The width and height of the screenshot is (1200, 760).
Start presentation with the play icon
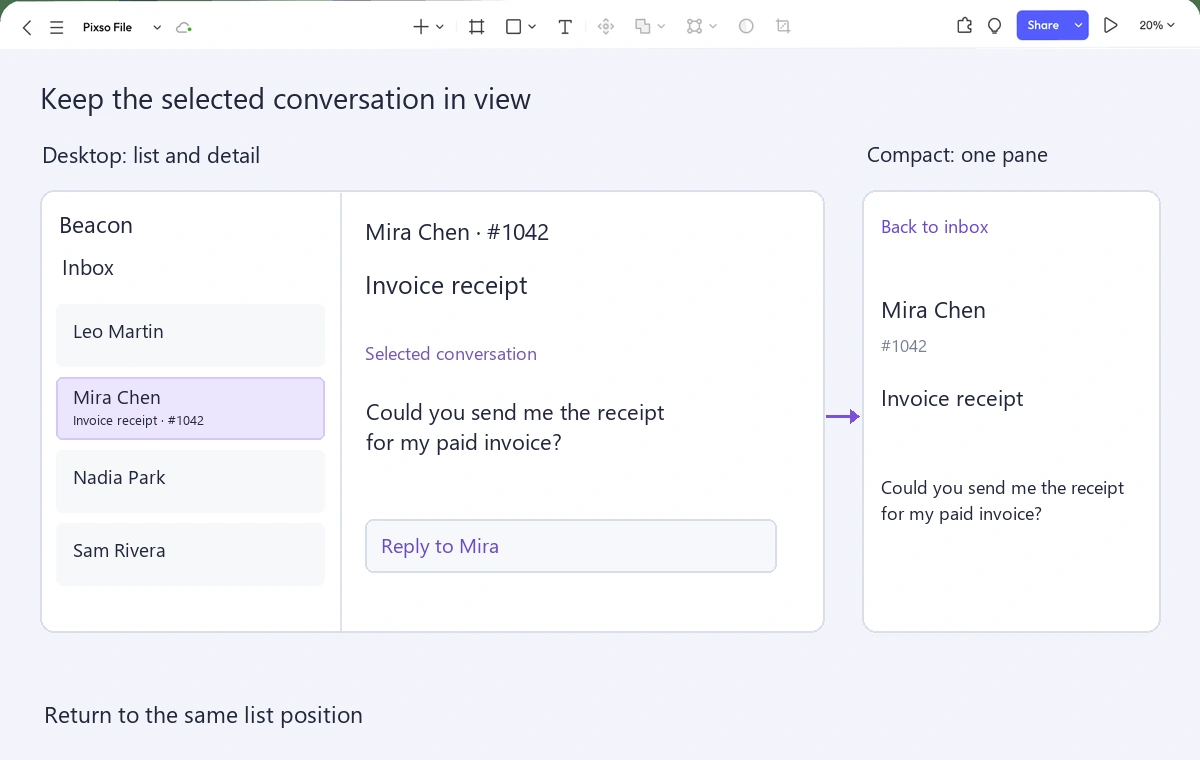click(1110, 26)
